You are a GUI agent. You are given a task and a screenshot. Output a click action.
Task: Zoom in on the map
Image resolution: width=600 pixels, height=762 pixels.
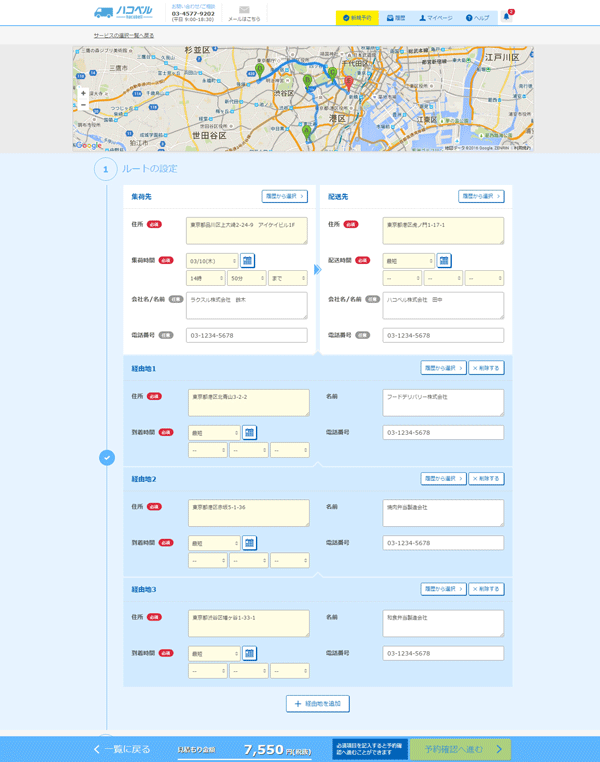click(x=83, y=93)
